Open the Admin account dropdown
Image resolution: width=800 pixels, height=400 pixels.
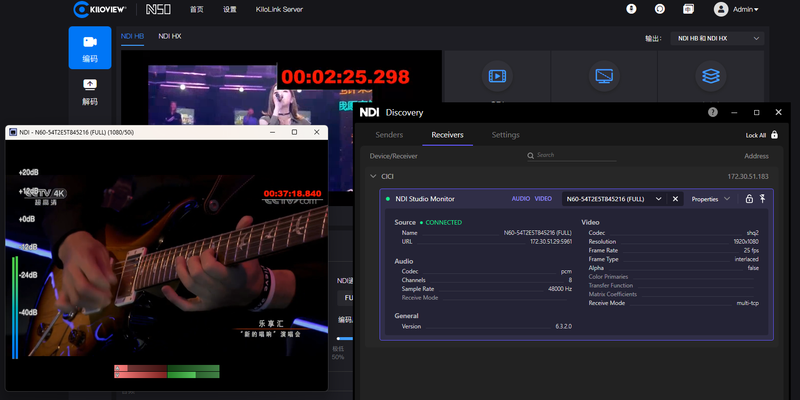(745, 9)
